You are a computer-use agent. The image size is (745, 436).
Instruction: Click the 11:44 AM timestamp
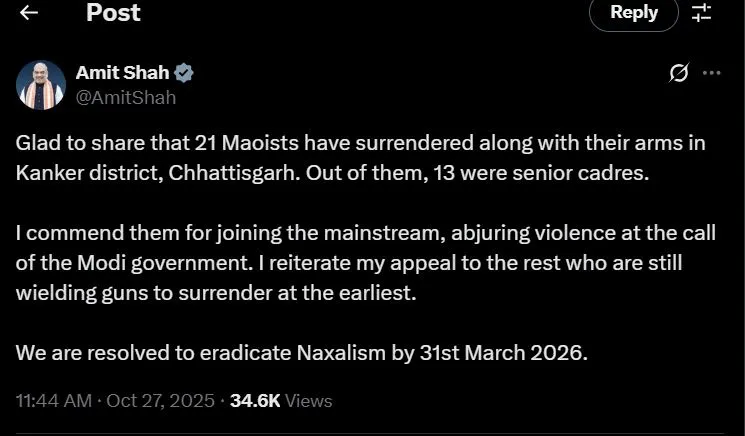53,401
